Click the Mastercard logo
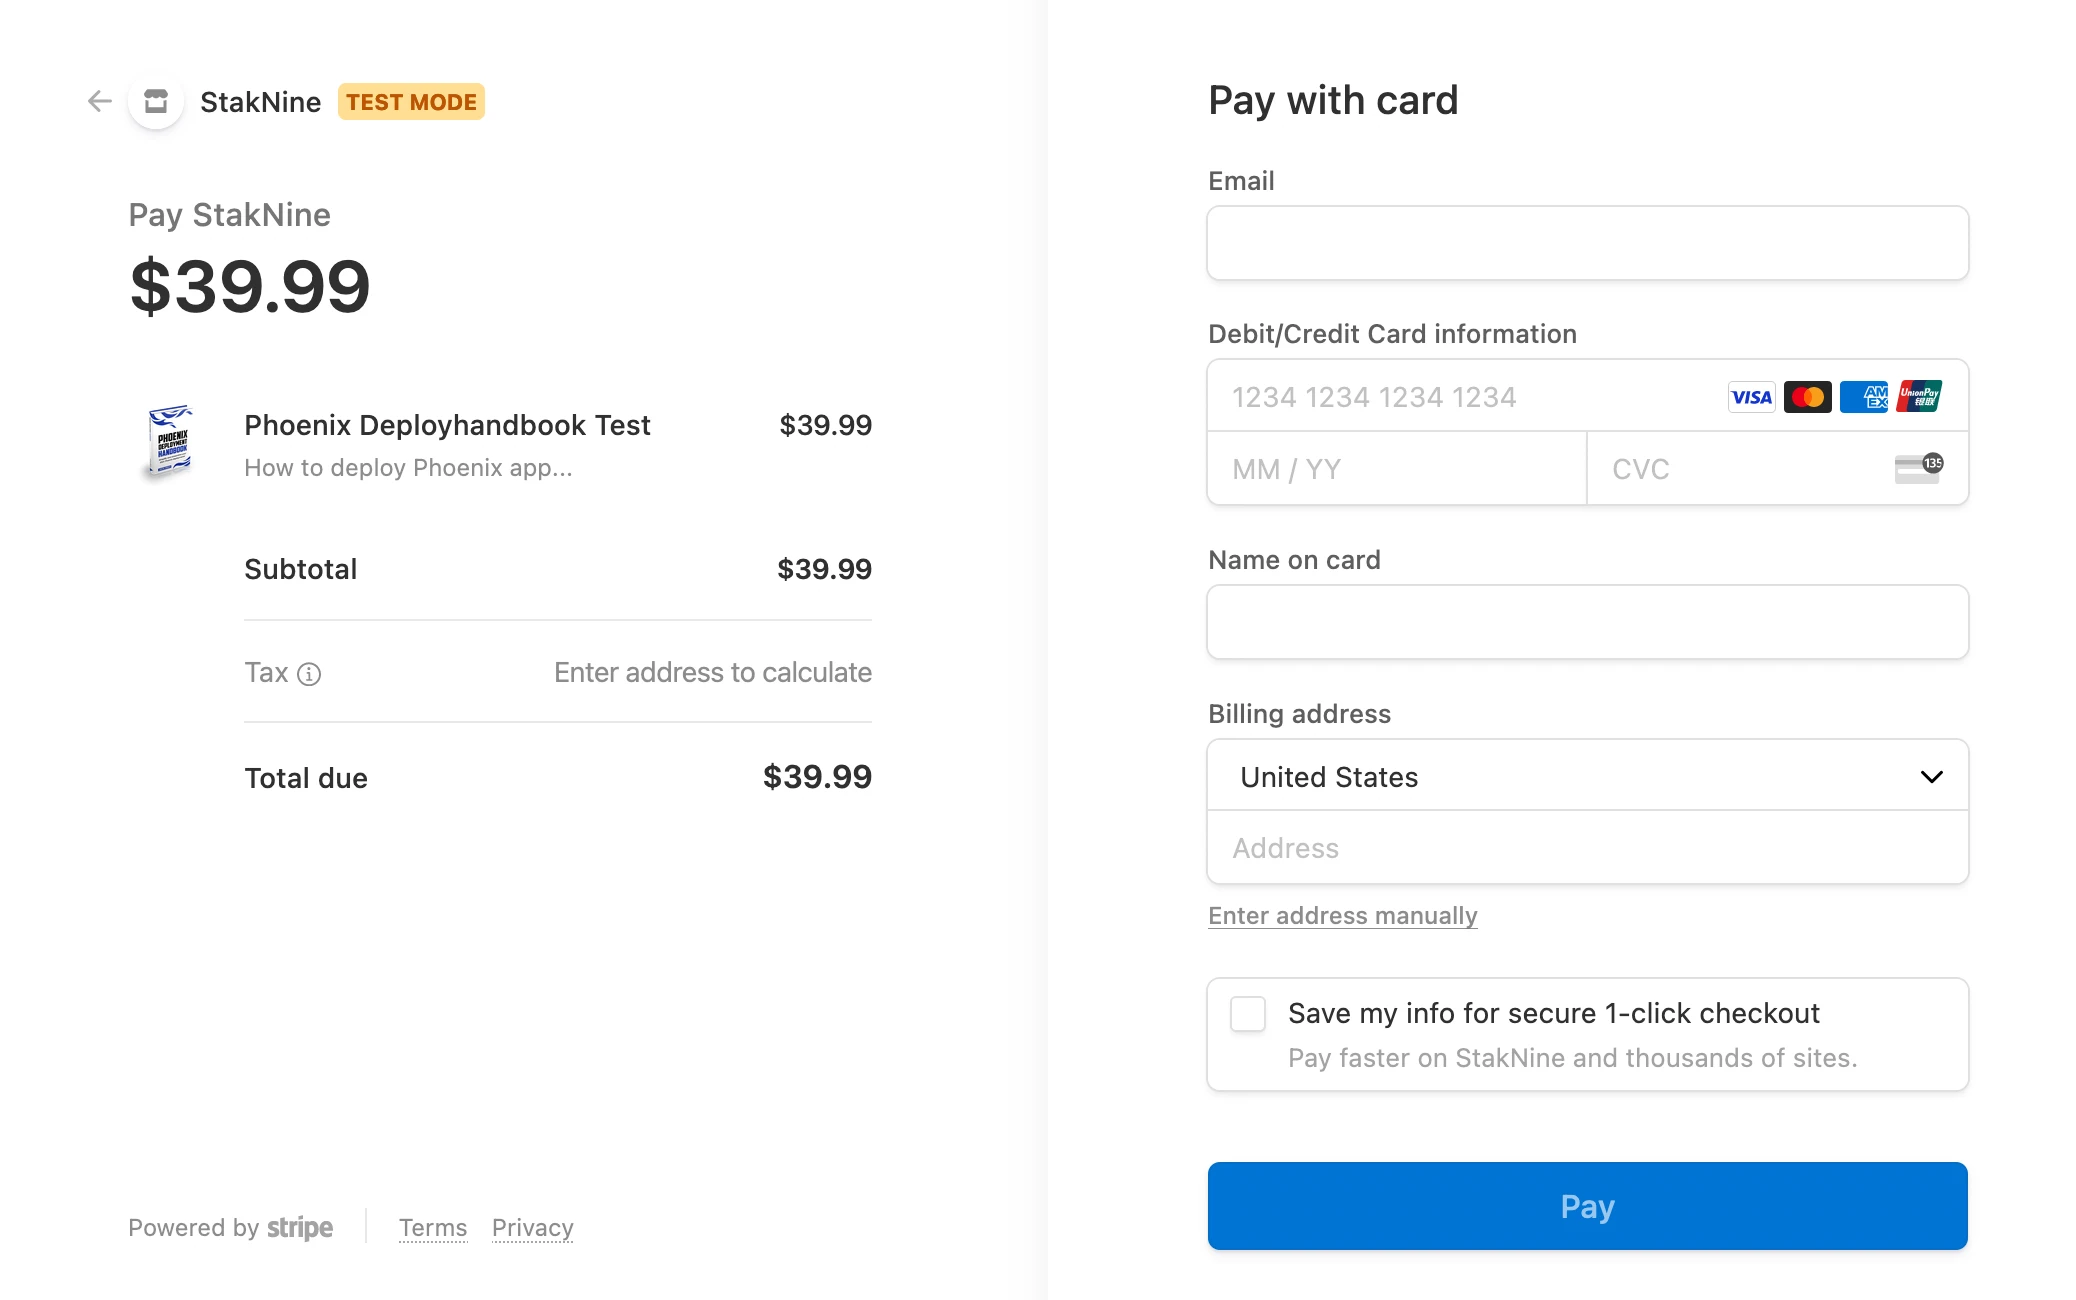 tap(1807, 397)
